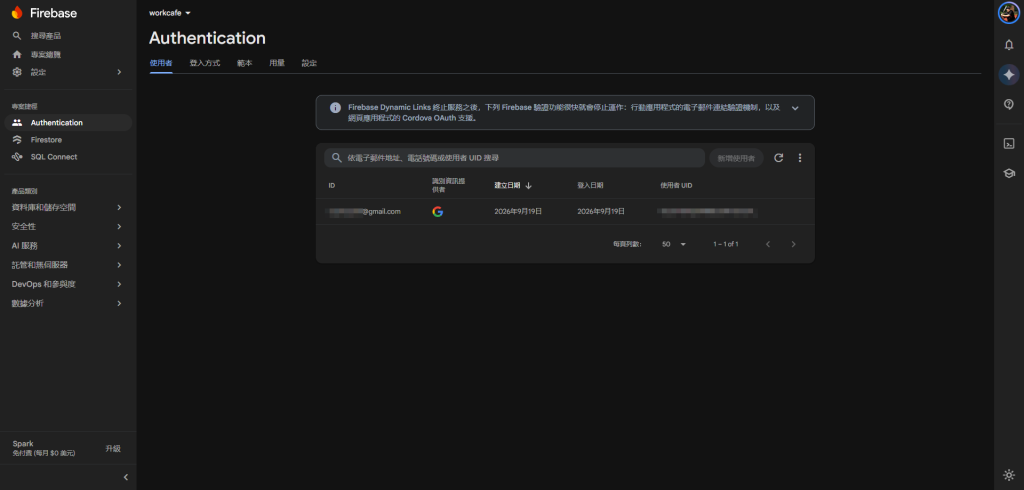Open the product search magnifier icon

click(x=17, y=36)
